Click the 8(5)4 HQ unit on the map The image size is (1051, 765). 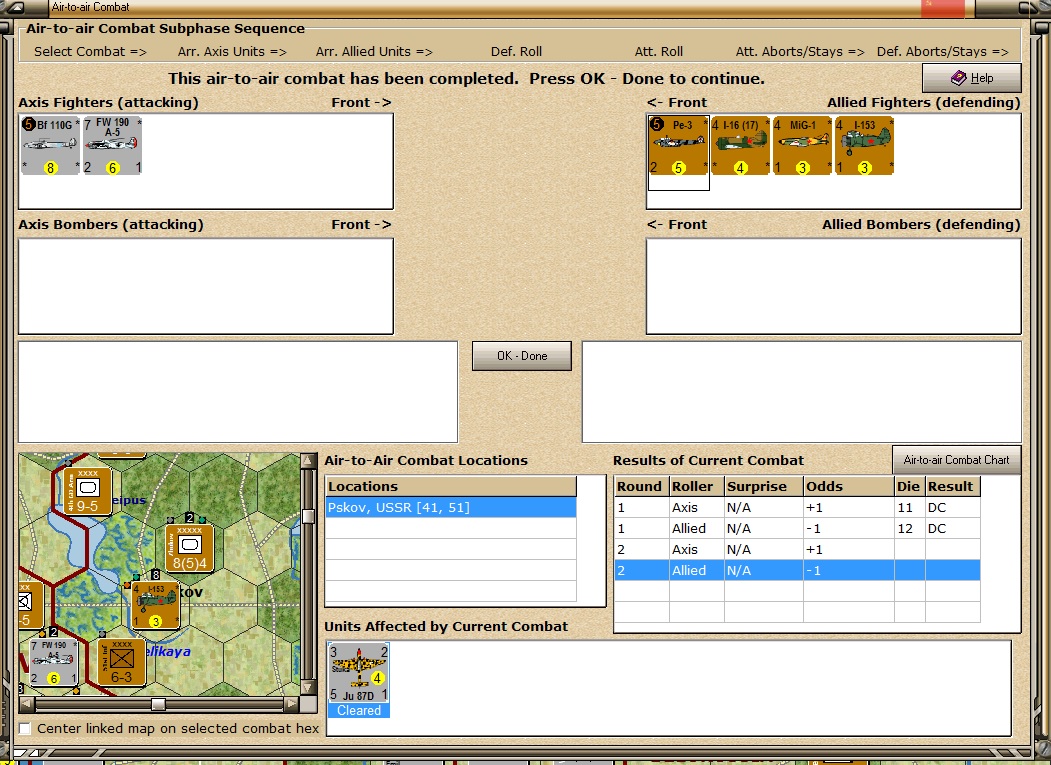pos(190,548)
